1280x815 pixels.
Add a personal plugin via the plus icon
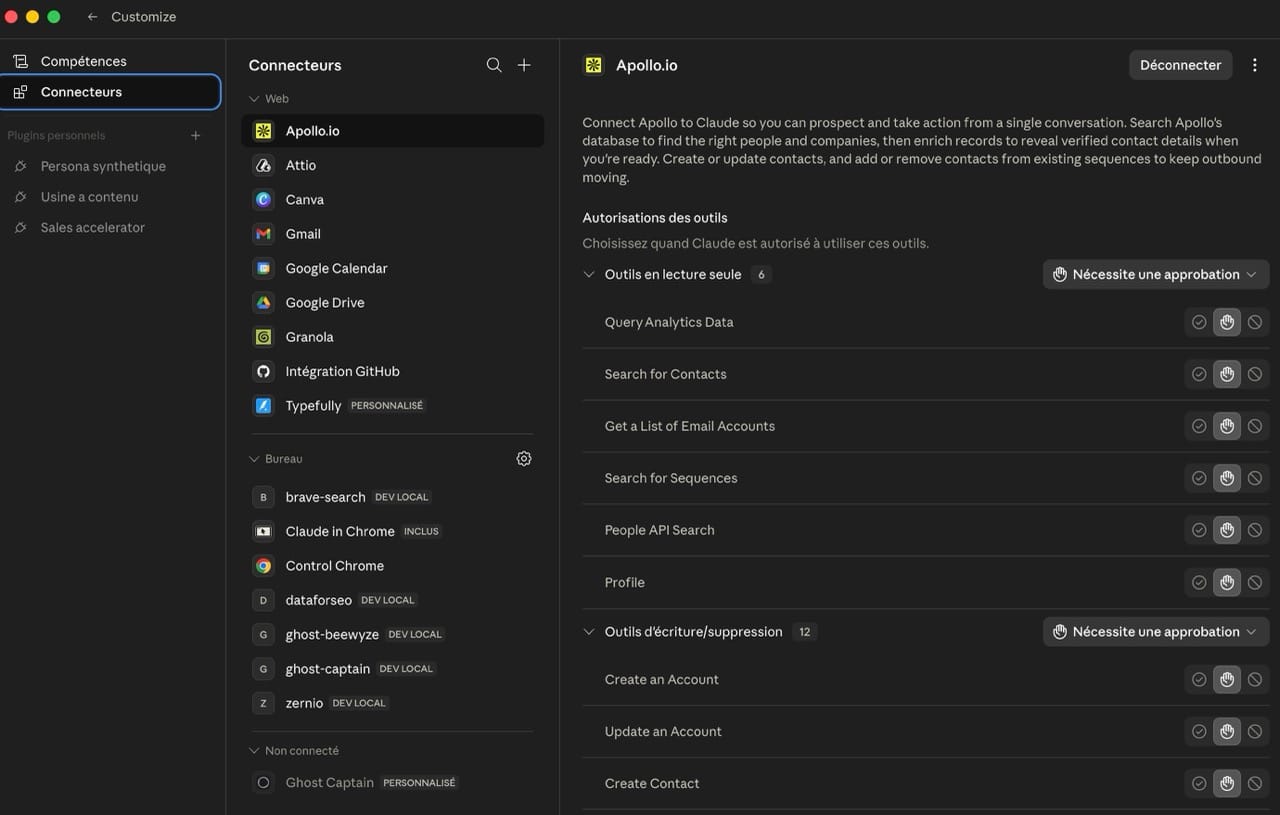[x=196, y=136]
